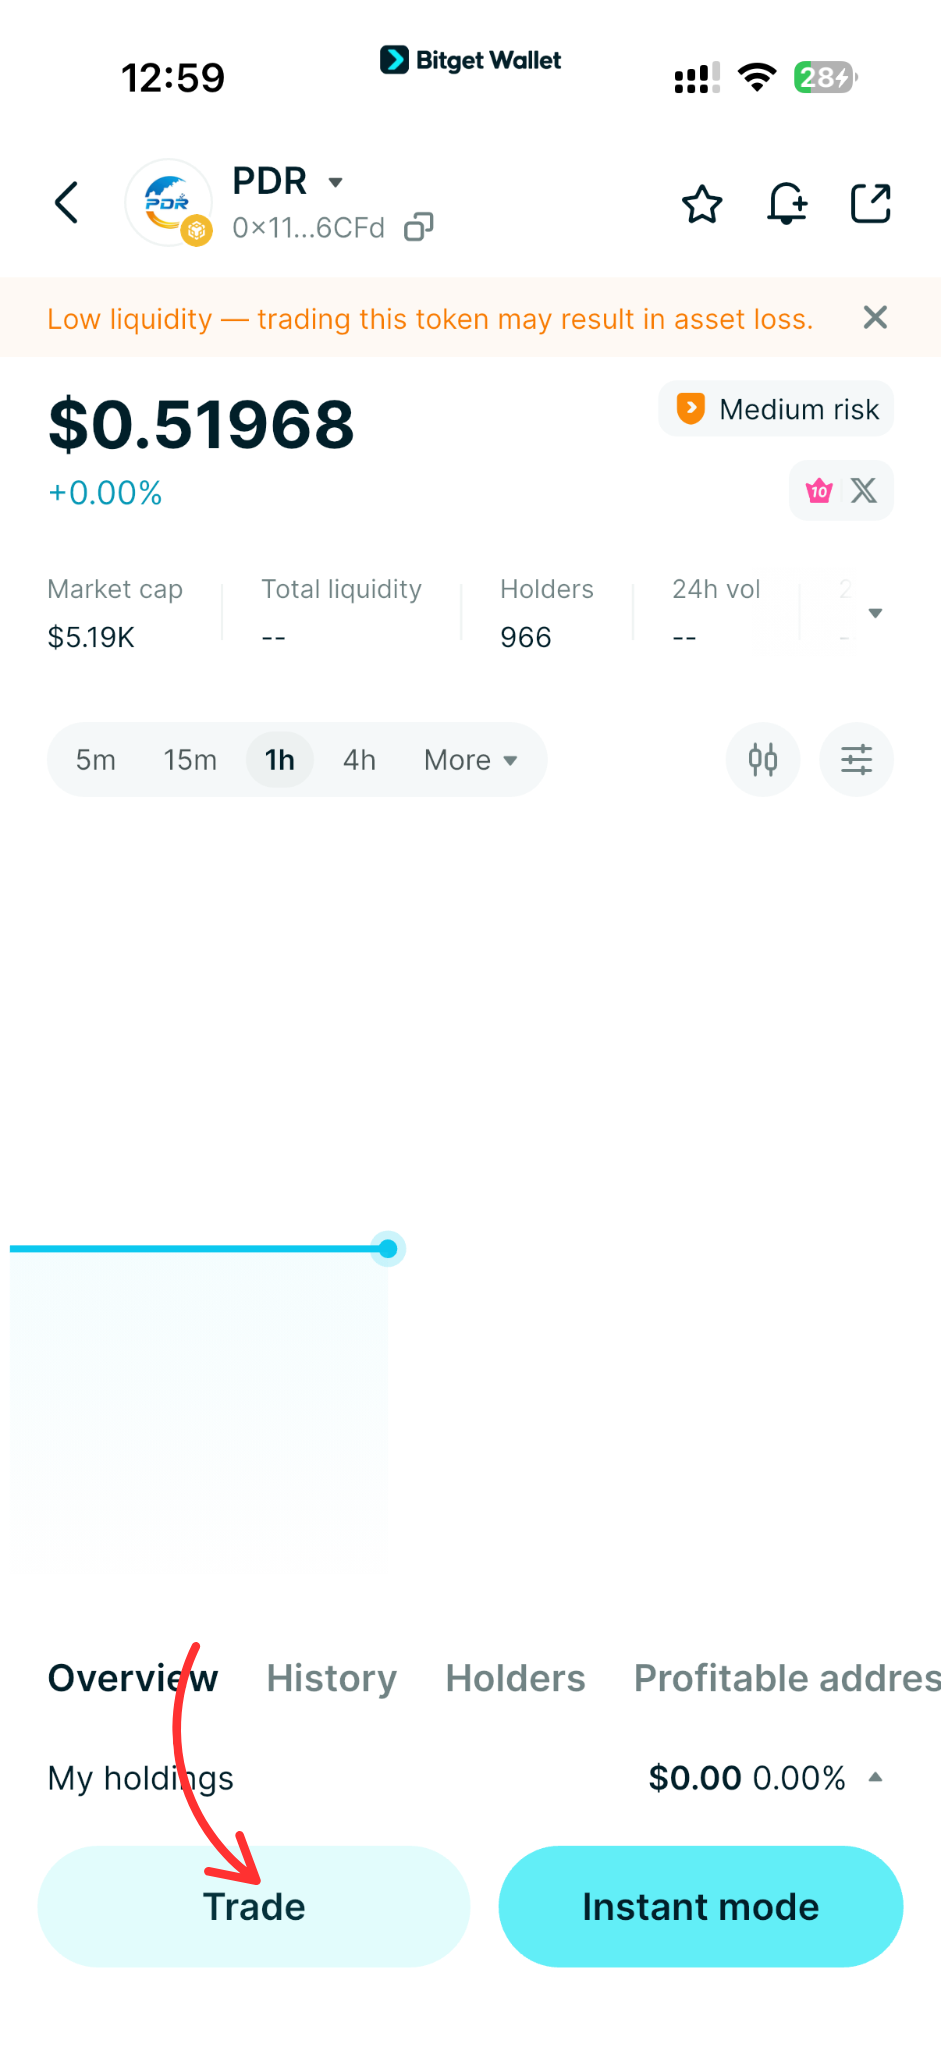Switch to the 4h candle interval

pyautogui.click(x=359, y=760)
